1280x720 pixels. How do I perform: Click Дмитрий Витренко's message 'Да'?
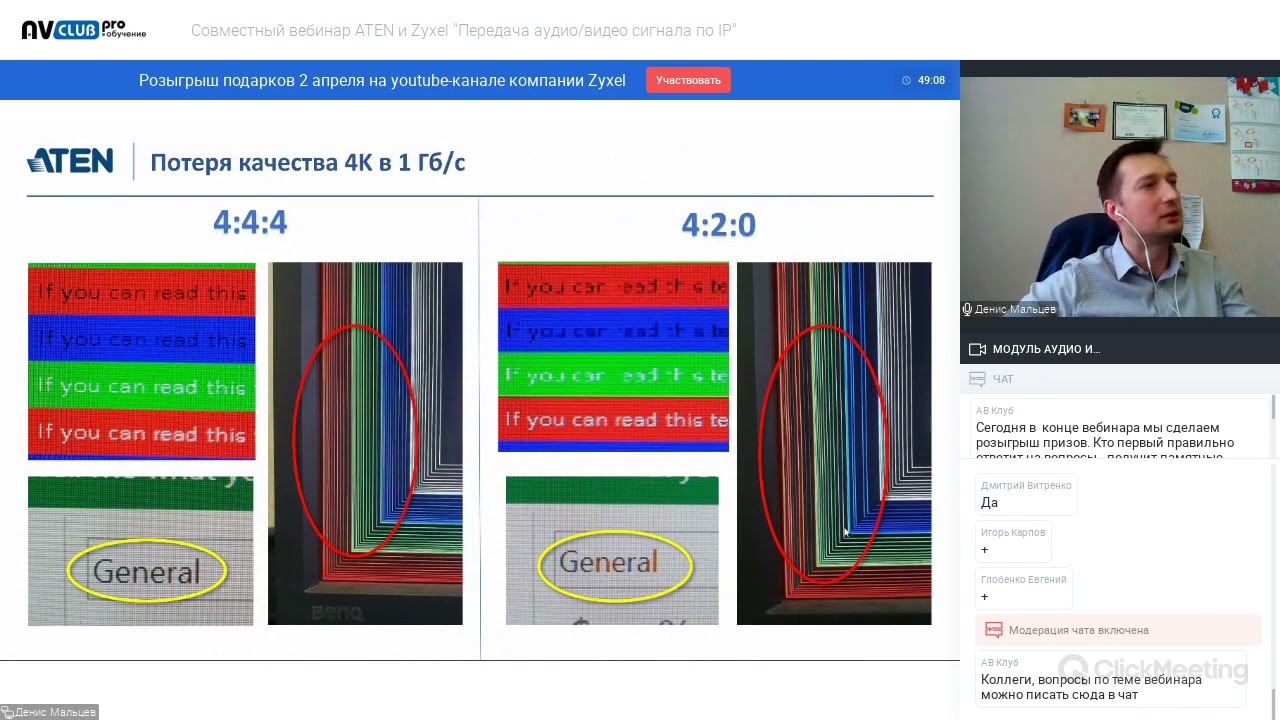(x=1026, y=495)
